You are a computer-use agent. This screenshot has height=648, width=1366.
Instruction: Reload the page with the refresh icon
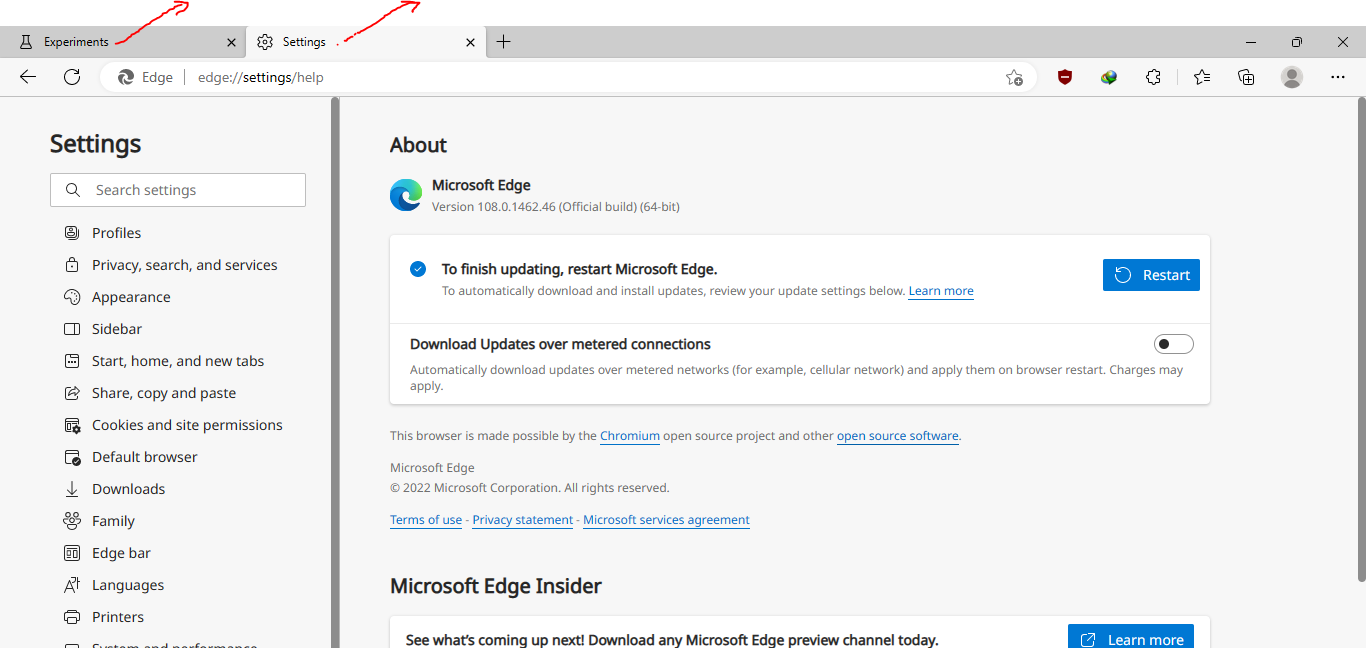pyautogui.click(x=72, y=77)
